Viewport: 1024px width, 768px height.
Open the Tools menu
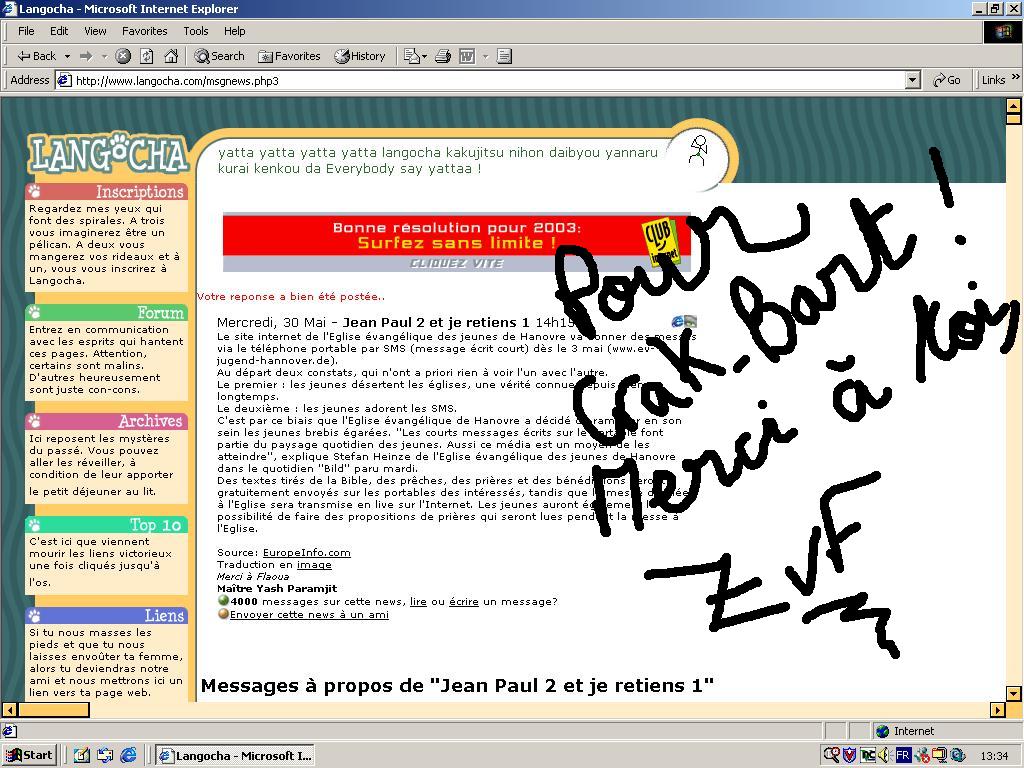pos(196,31)
